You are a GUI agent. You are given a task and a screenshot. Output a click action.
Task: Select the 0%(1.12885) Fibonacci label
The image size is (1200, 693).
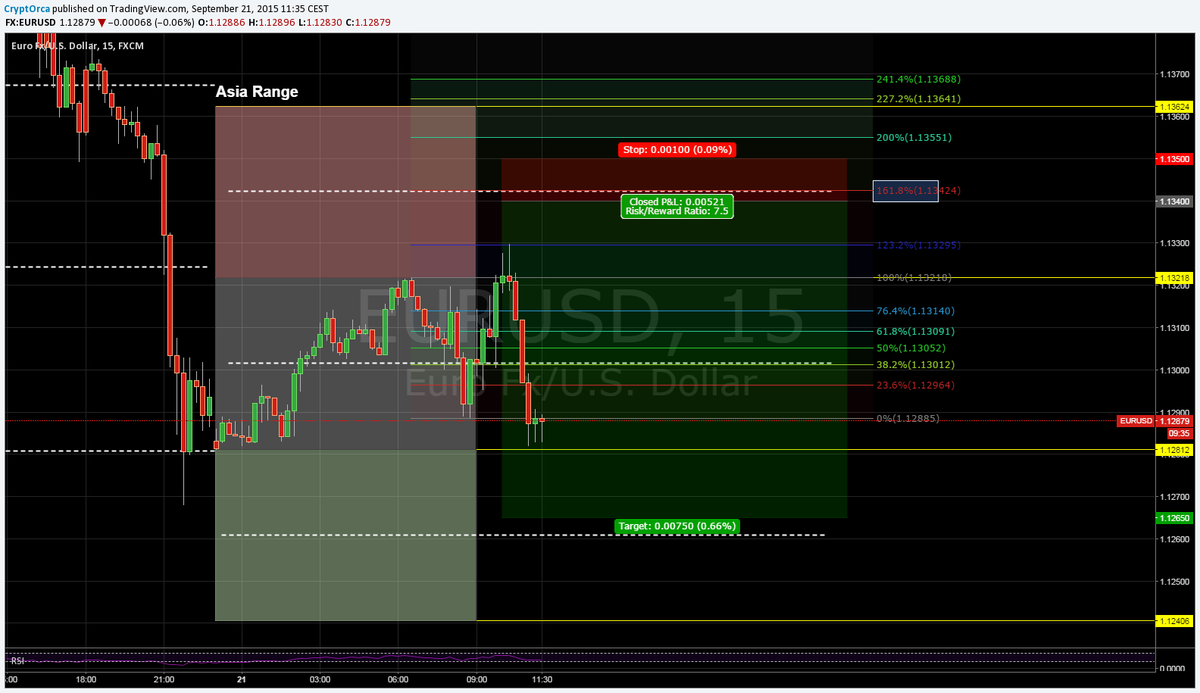pos(908,418)
